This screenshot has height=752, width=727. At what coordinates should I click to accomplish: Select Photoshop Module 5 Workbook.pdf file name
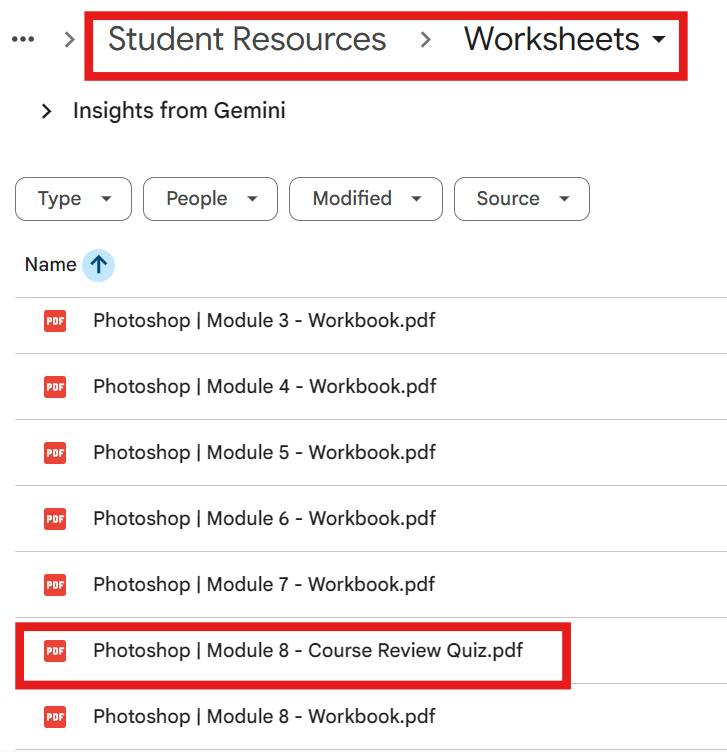pos(264,453)
